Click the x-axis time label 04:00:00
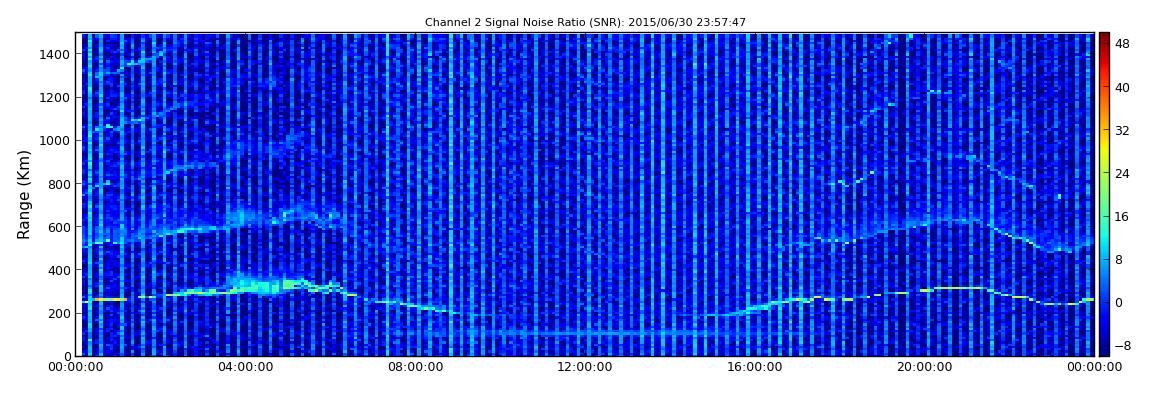The image size is (1150, 407). point(246,367)
